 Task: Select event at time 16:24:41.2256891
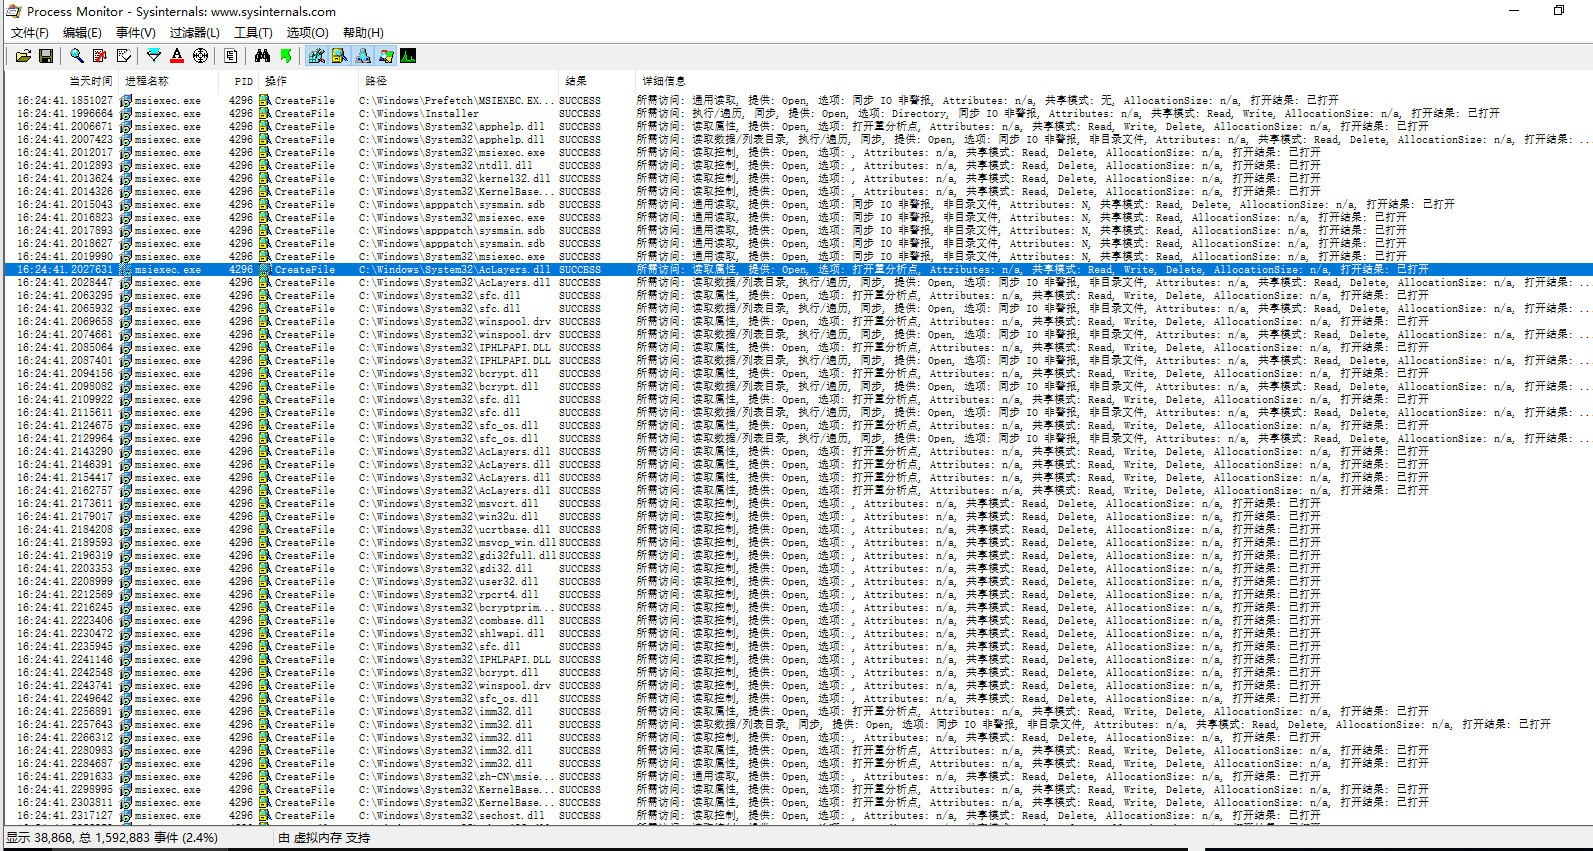click(798, 711)
